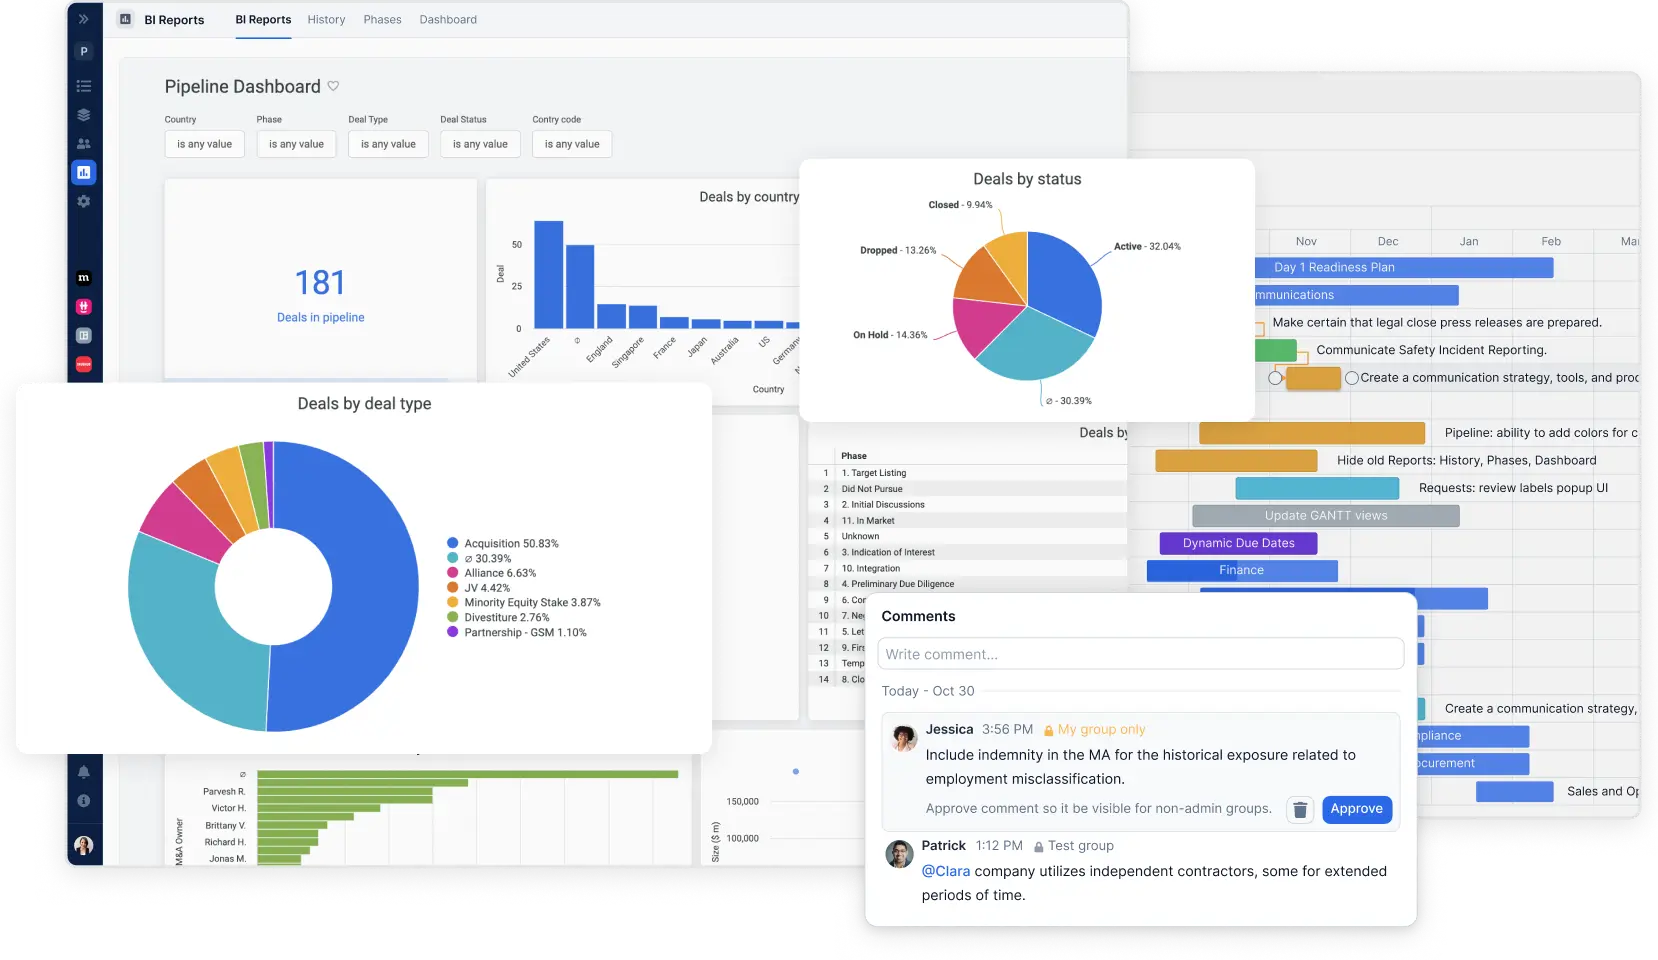The width and height of the screenshot is (1658, 960).
Task: Select the highlighted BI reports chart icon in the sidebar
Action: [x=84, y=173]
